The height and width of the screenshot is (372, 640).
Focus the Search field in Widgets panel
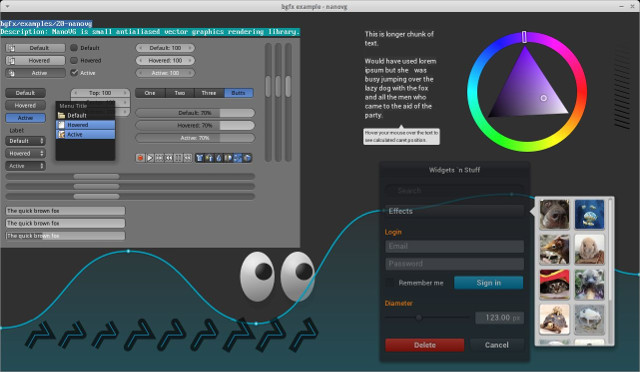pos(454,191)
